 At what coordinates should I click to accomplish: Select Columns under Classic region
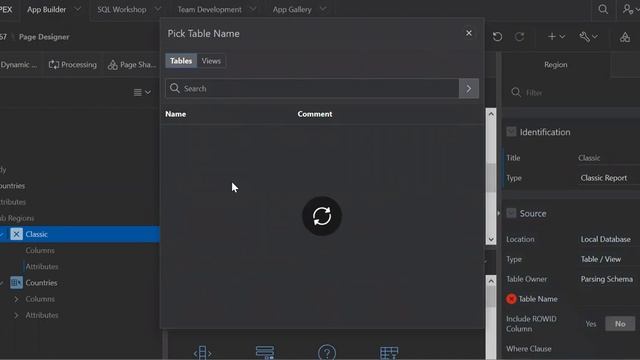[40, 251]
